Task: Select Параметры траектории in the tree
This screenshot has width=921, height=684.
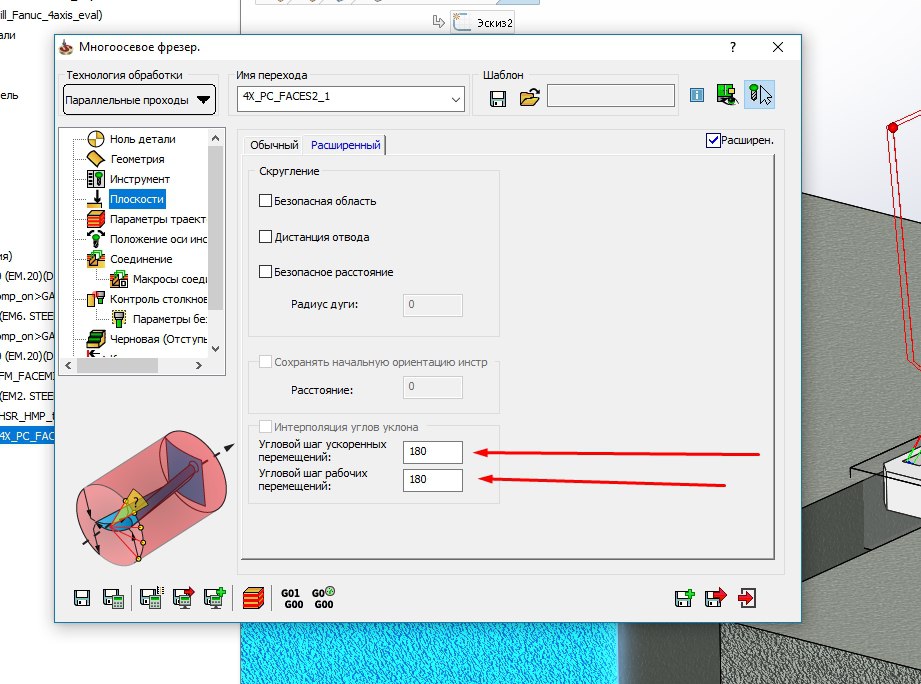Action: pyautogui.click(x=158, y=219)
